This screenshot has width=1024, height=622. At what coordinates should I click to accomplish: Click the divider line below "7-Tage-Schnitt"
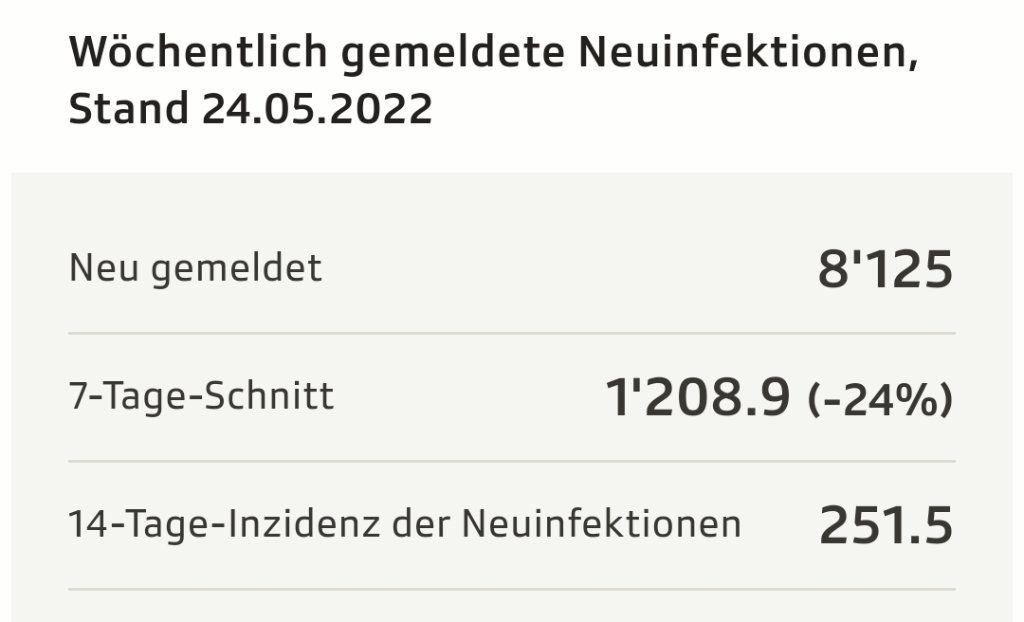512,461
